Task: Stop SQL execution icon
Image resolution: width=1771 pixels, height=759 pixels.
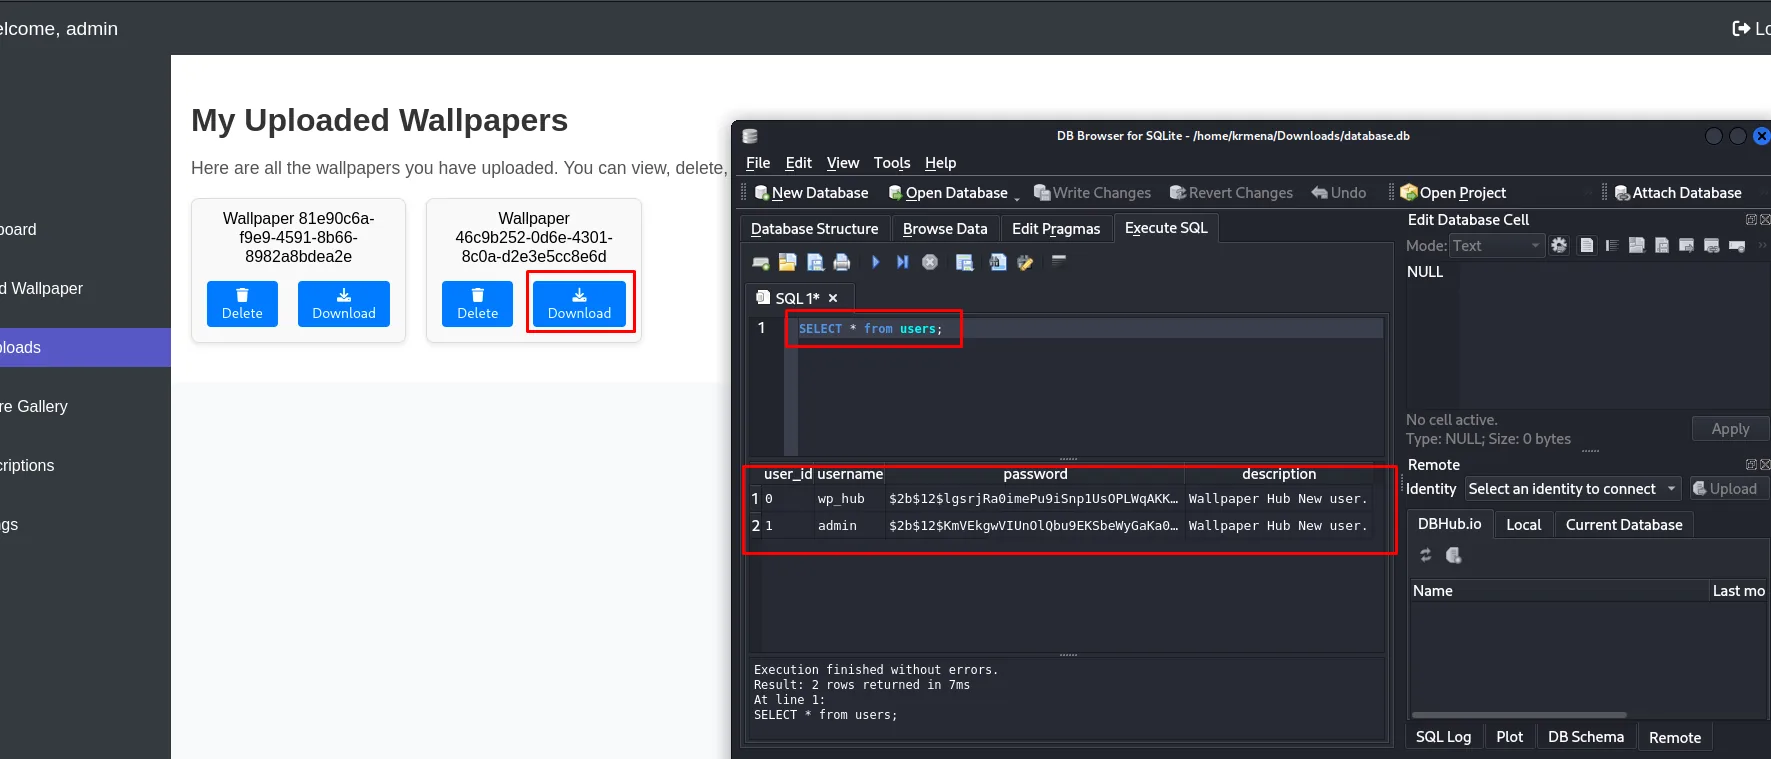Action: 930,262
